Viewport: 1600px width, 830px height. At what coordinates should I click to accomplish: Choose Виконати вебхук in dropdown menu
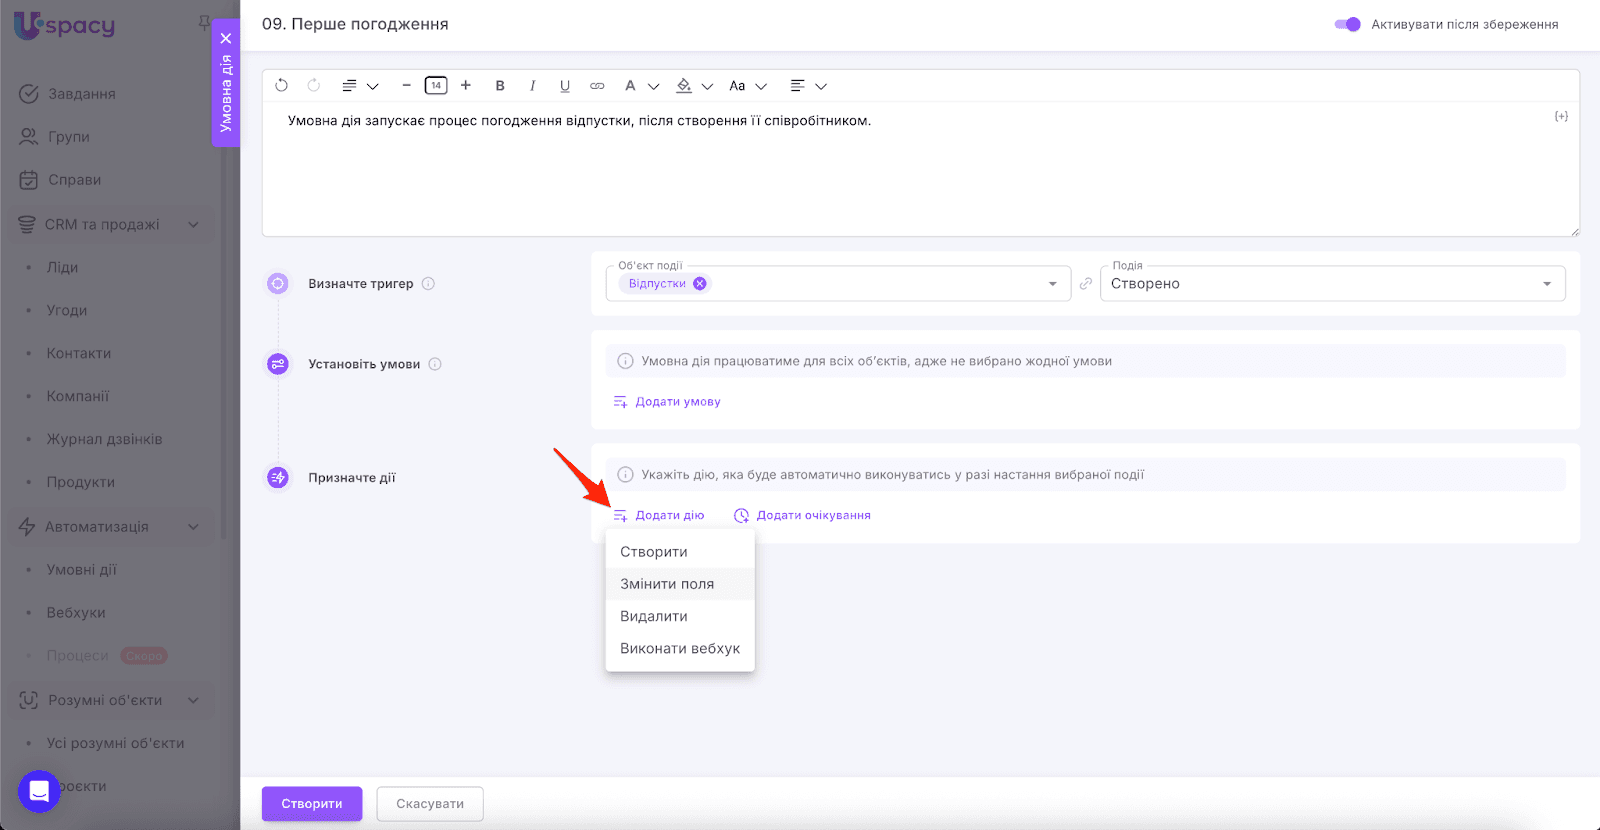pos(680,649)
